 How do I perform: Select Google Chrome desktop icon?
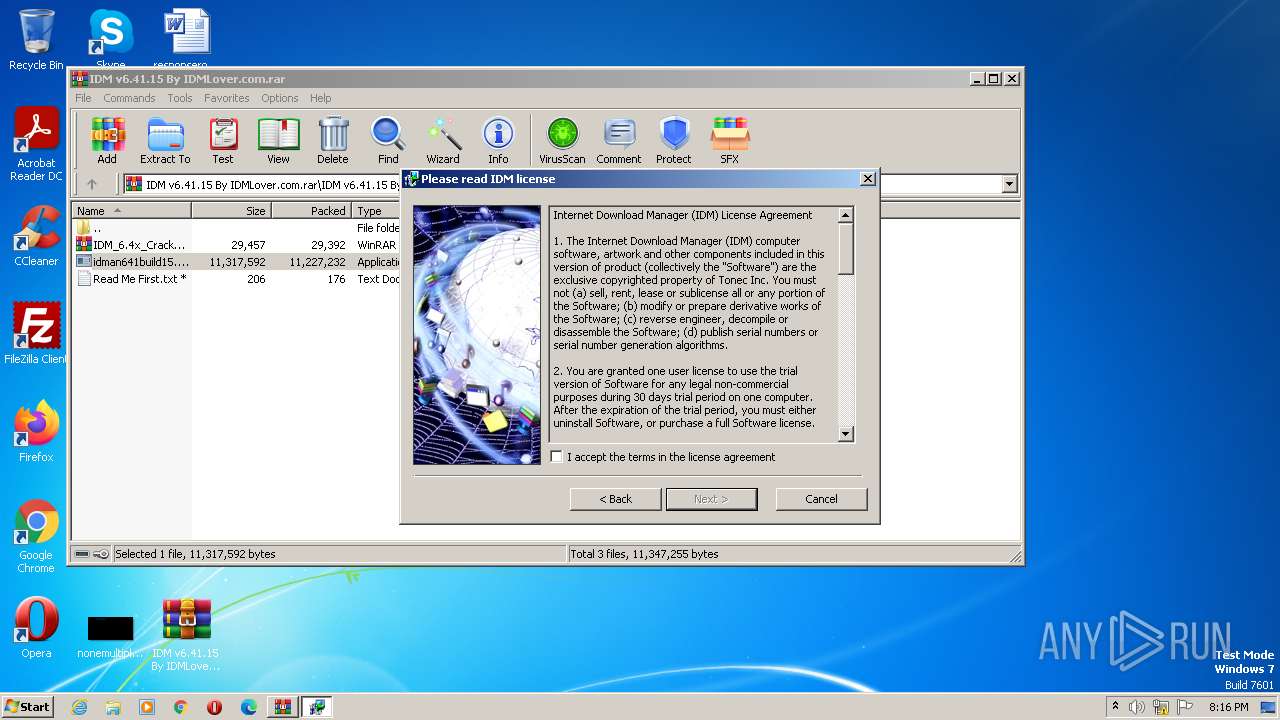(36, 537)
